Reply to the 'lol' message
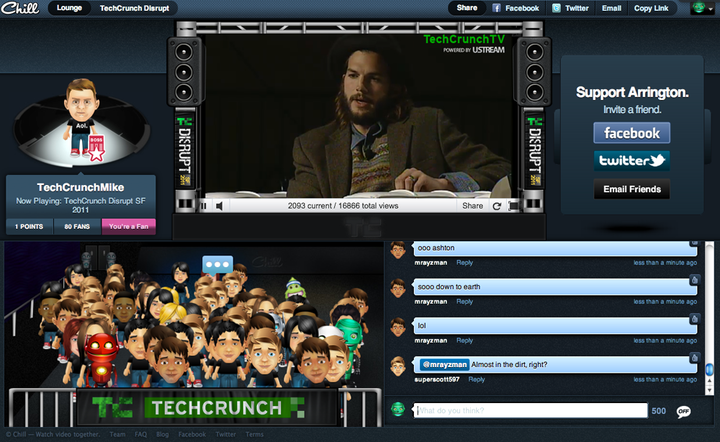Image resolution: width=720 pixels, height=442 pixels. click(464, 341)
